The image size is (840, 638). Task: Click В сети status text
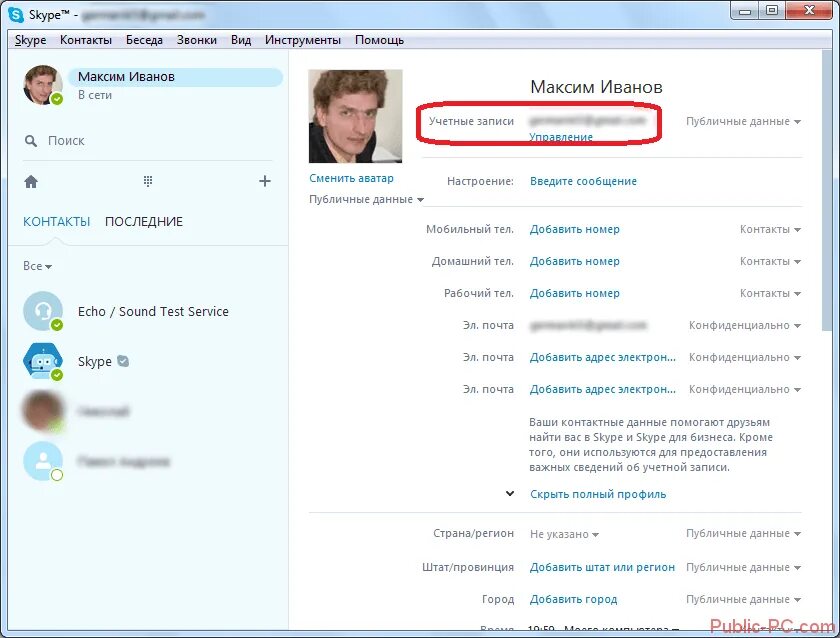[x=95, y=95]
